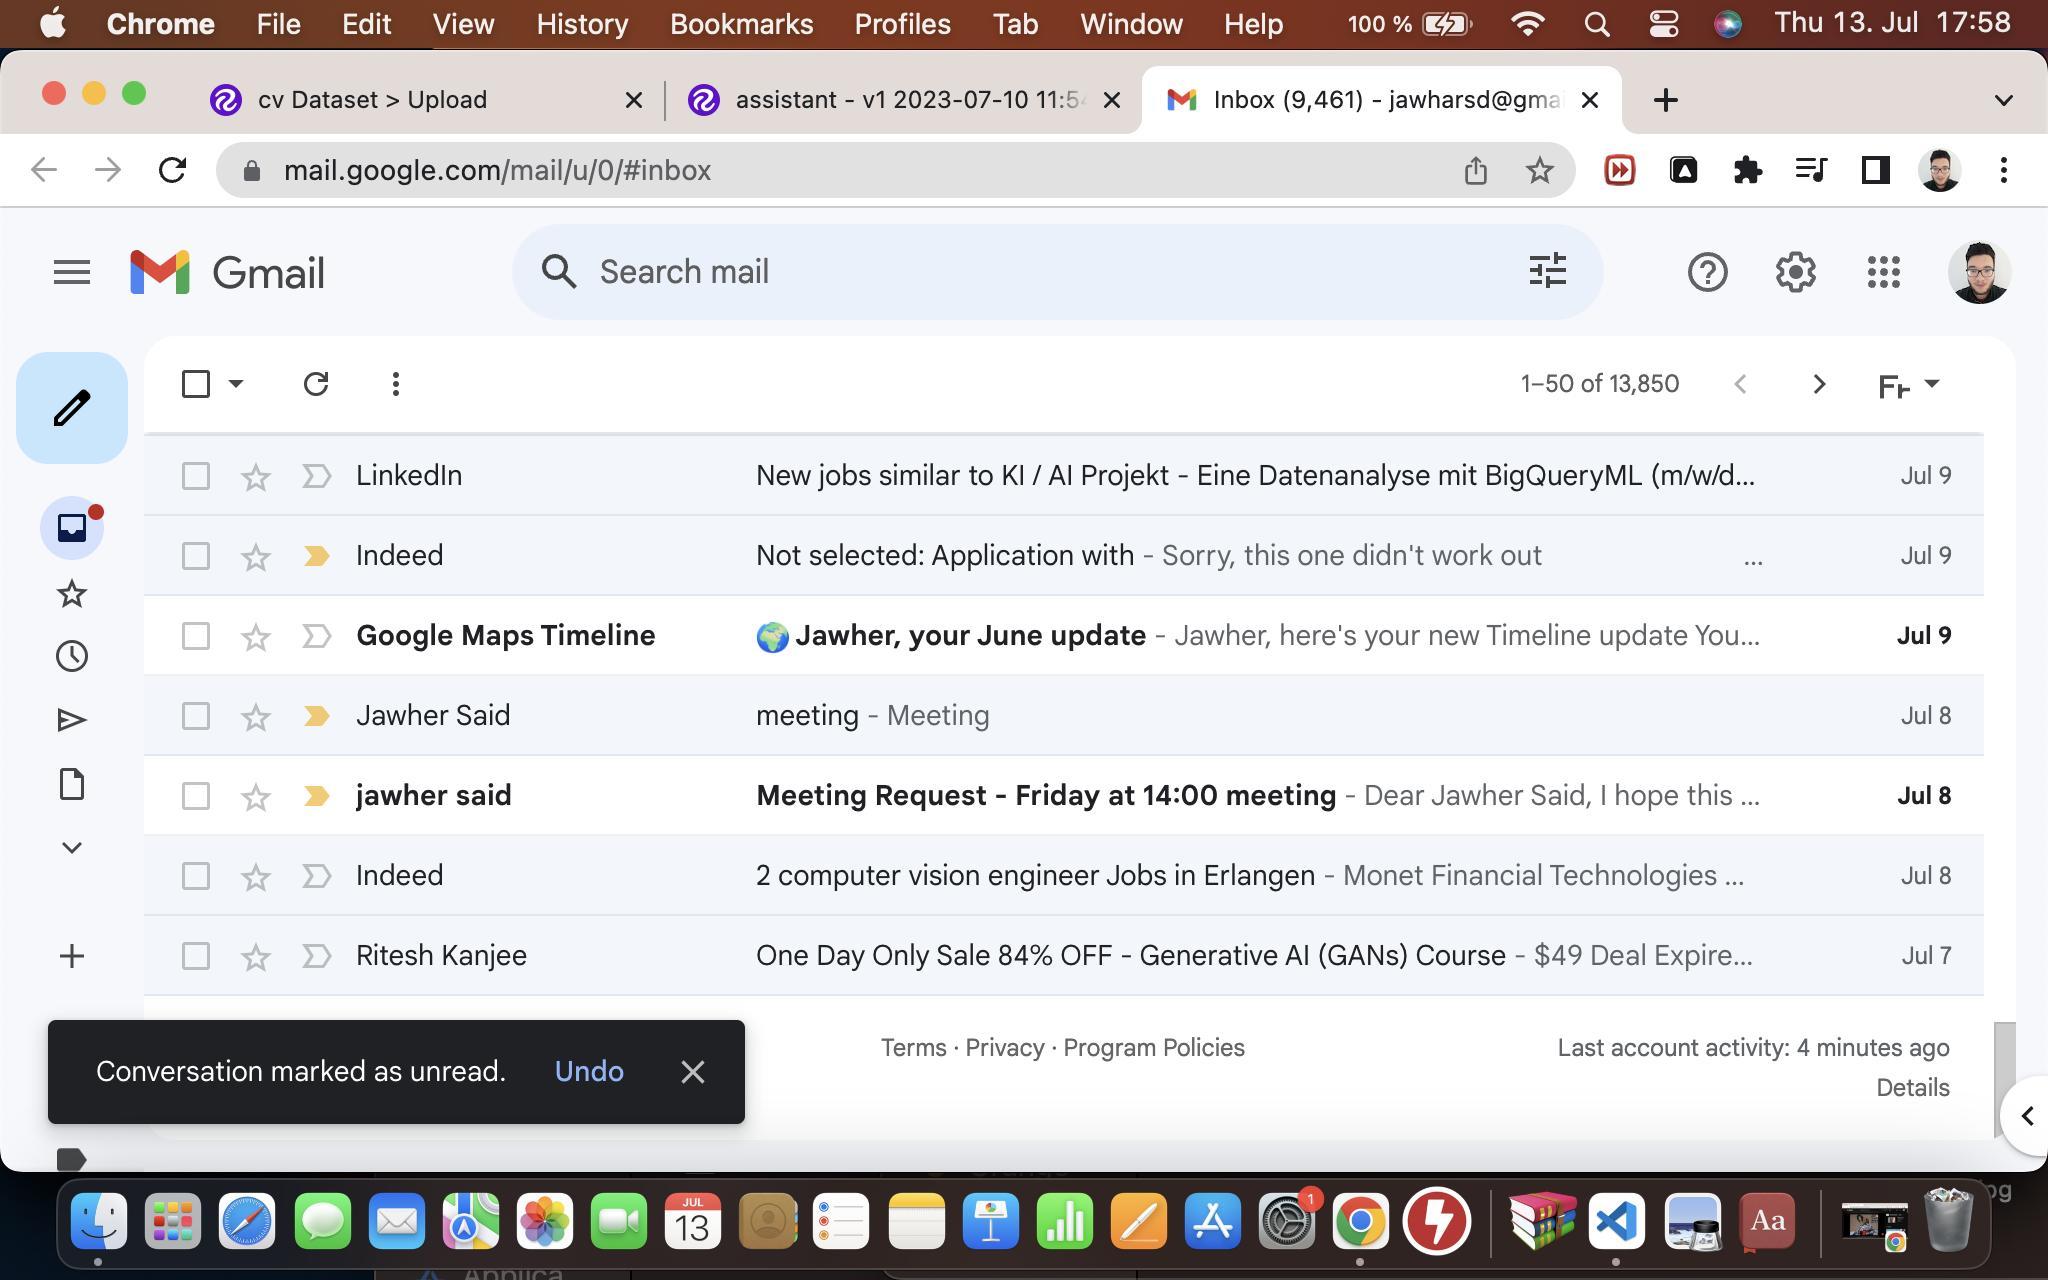
Task: Expand Chrome tab search chevron
Action: click(x=2003, y=100)
